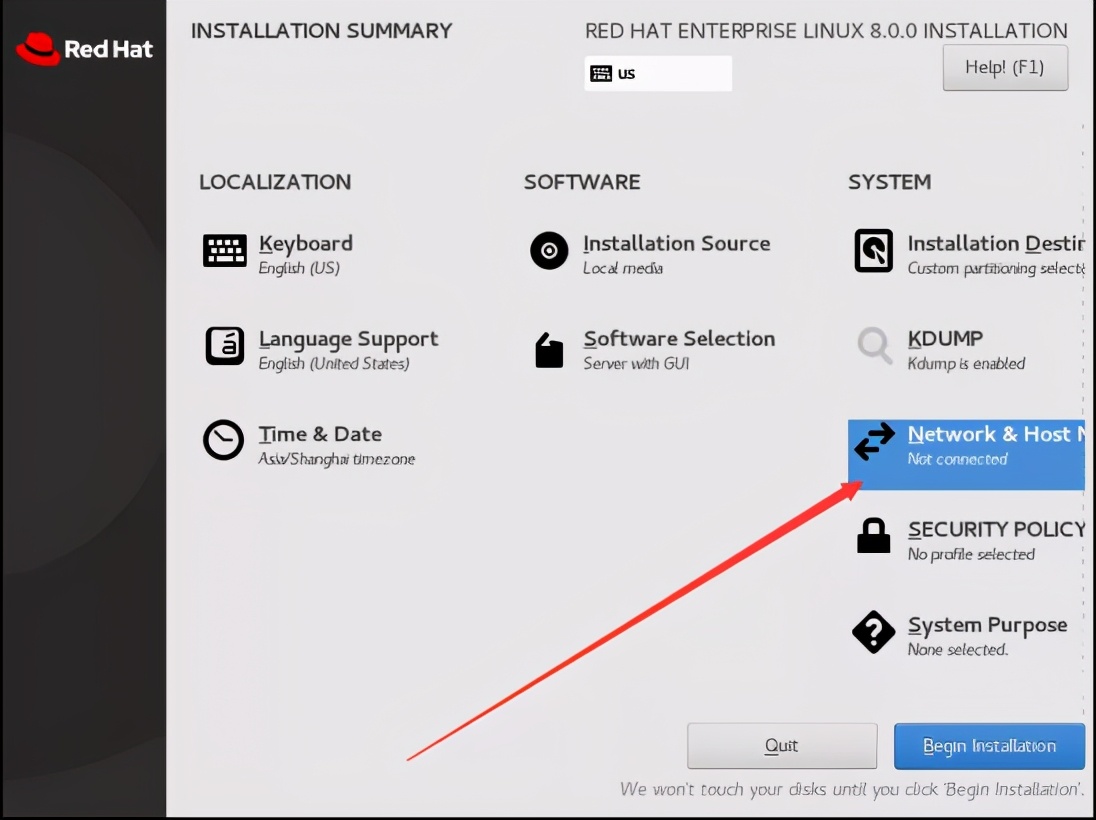Click the Red Hat logo
This screenshot has height=820, width=1096.
pos(84,49)
